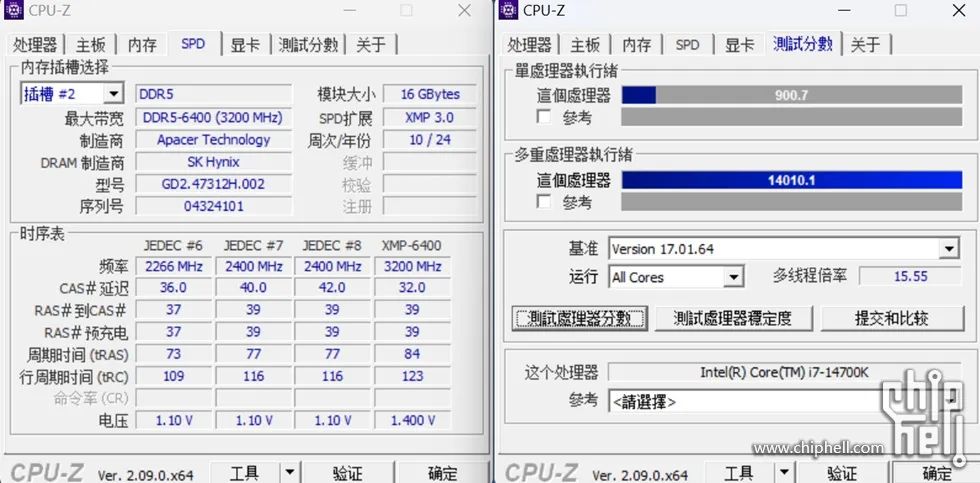Screen dimensions: 980x483
Task: Click 工具 button in right window
Action: 740,473
